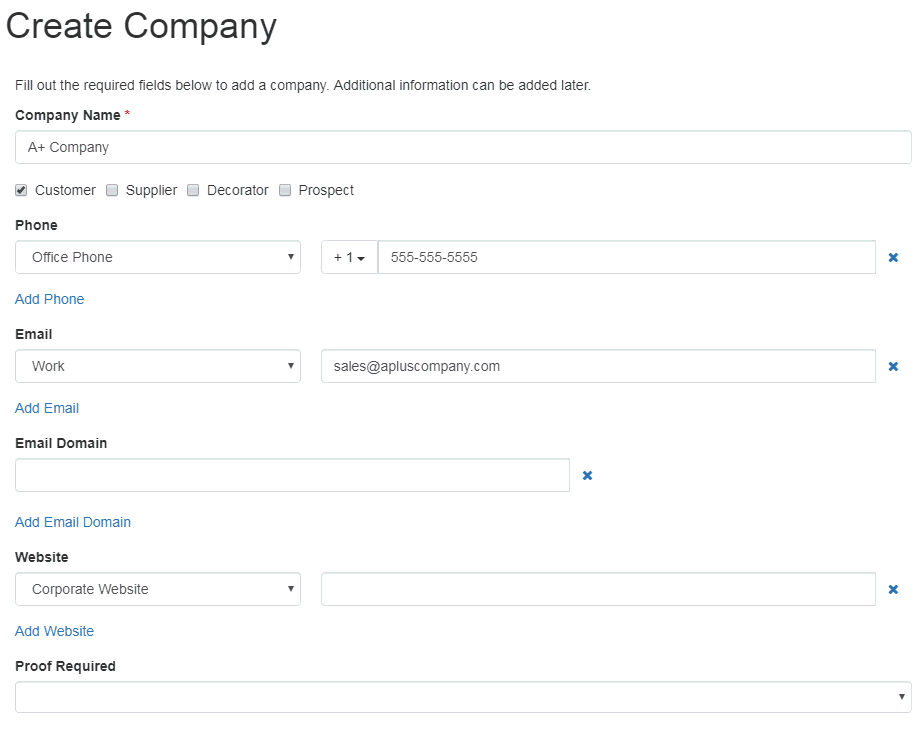
Task: Expand the +1 country code selector
Action: [349, 257]
